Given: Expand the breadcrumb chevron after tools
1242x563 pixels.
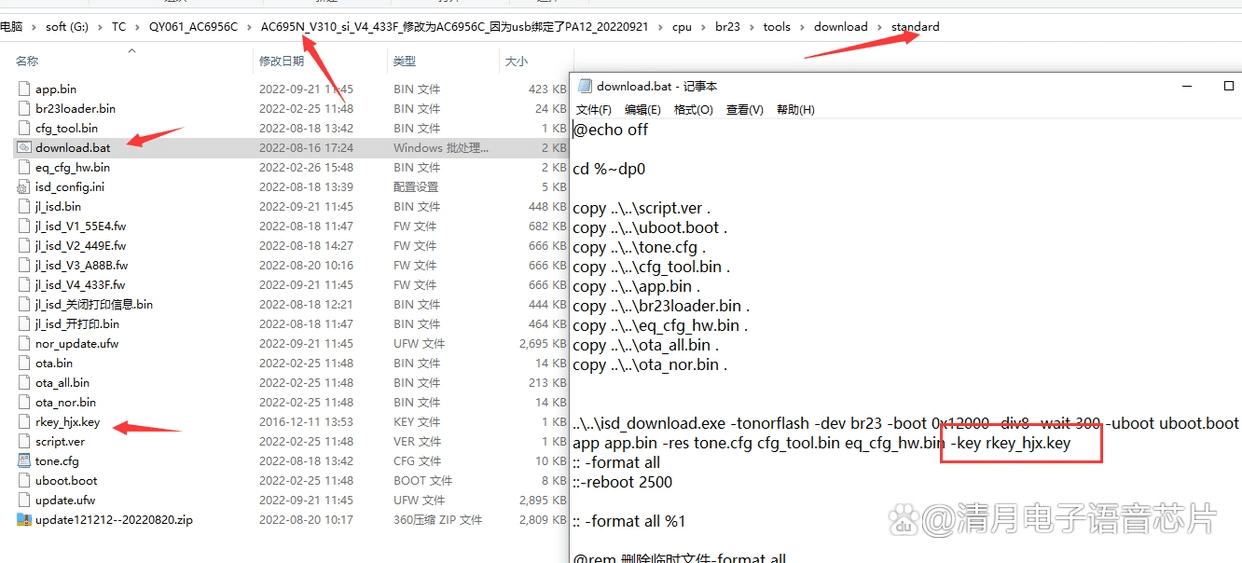Looking at the screenshot, I should (802, 27).
